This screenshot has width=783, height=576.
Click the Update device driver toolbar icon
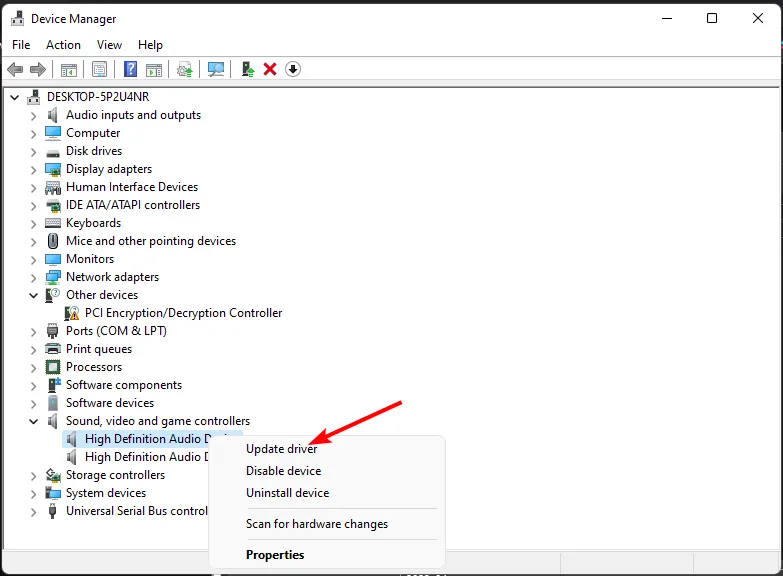click(185, 69)
